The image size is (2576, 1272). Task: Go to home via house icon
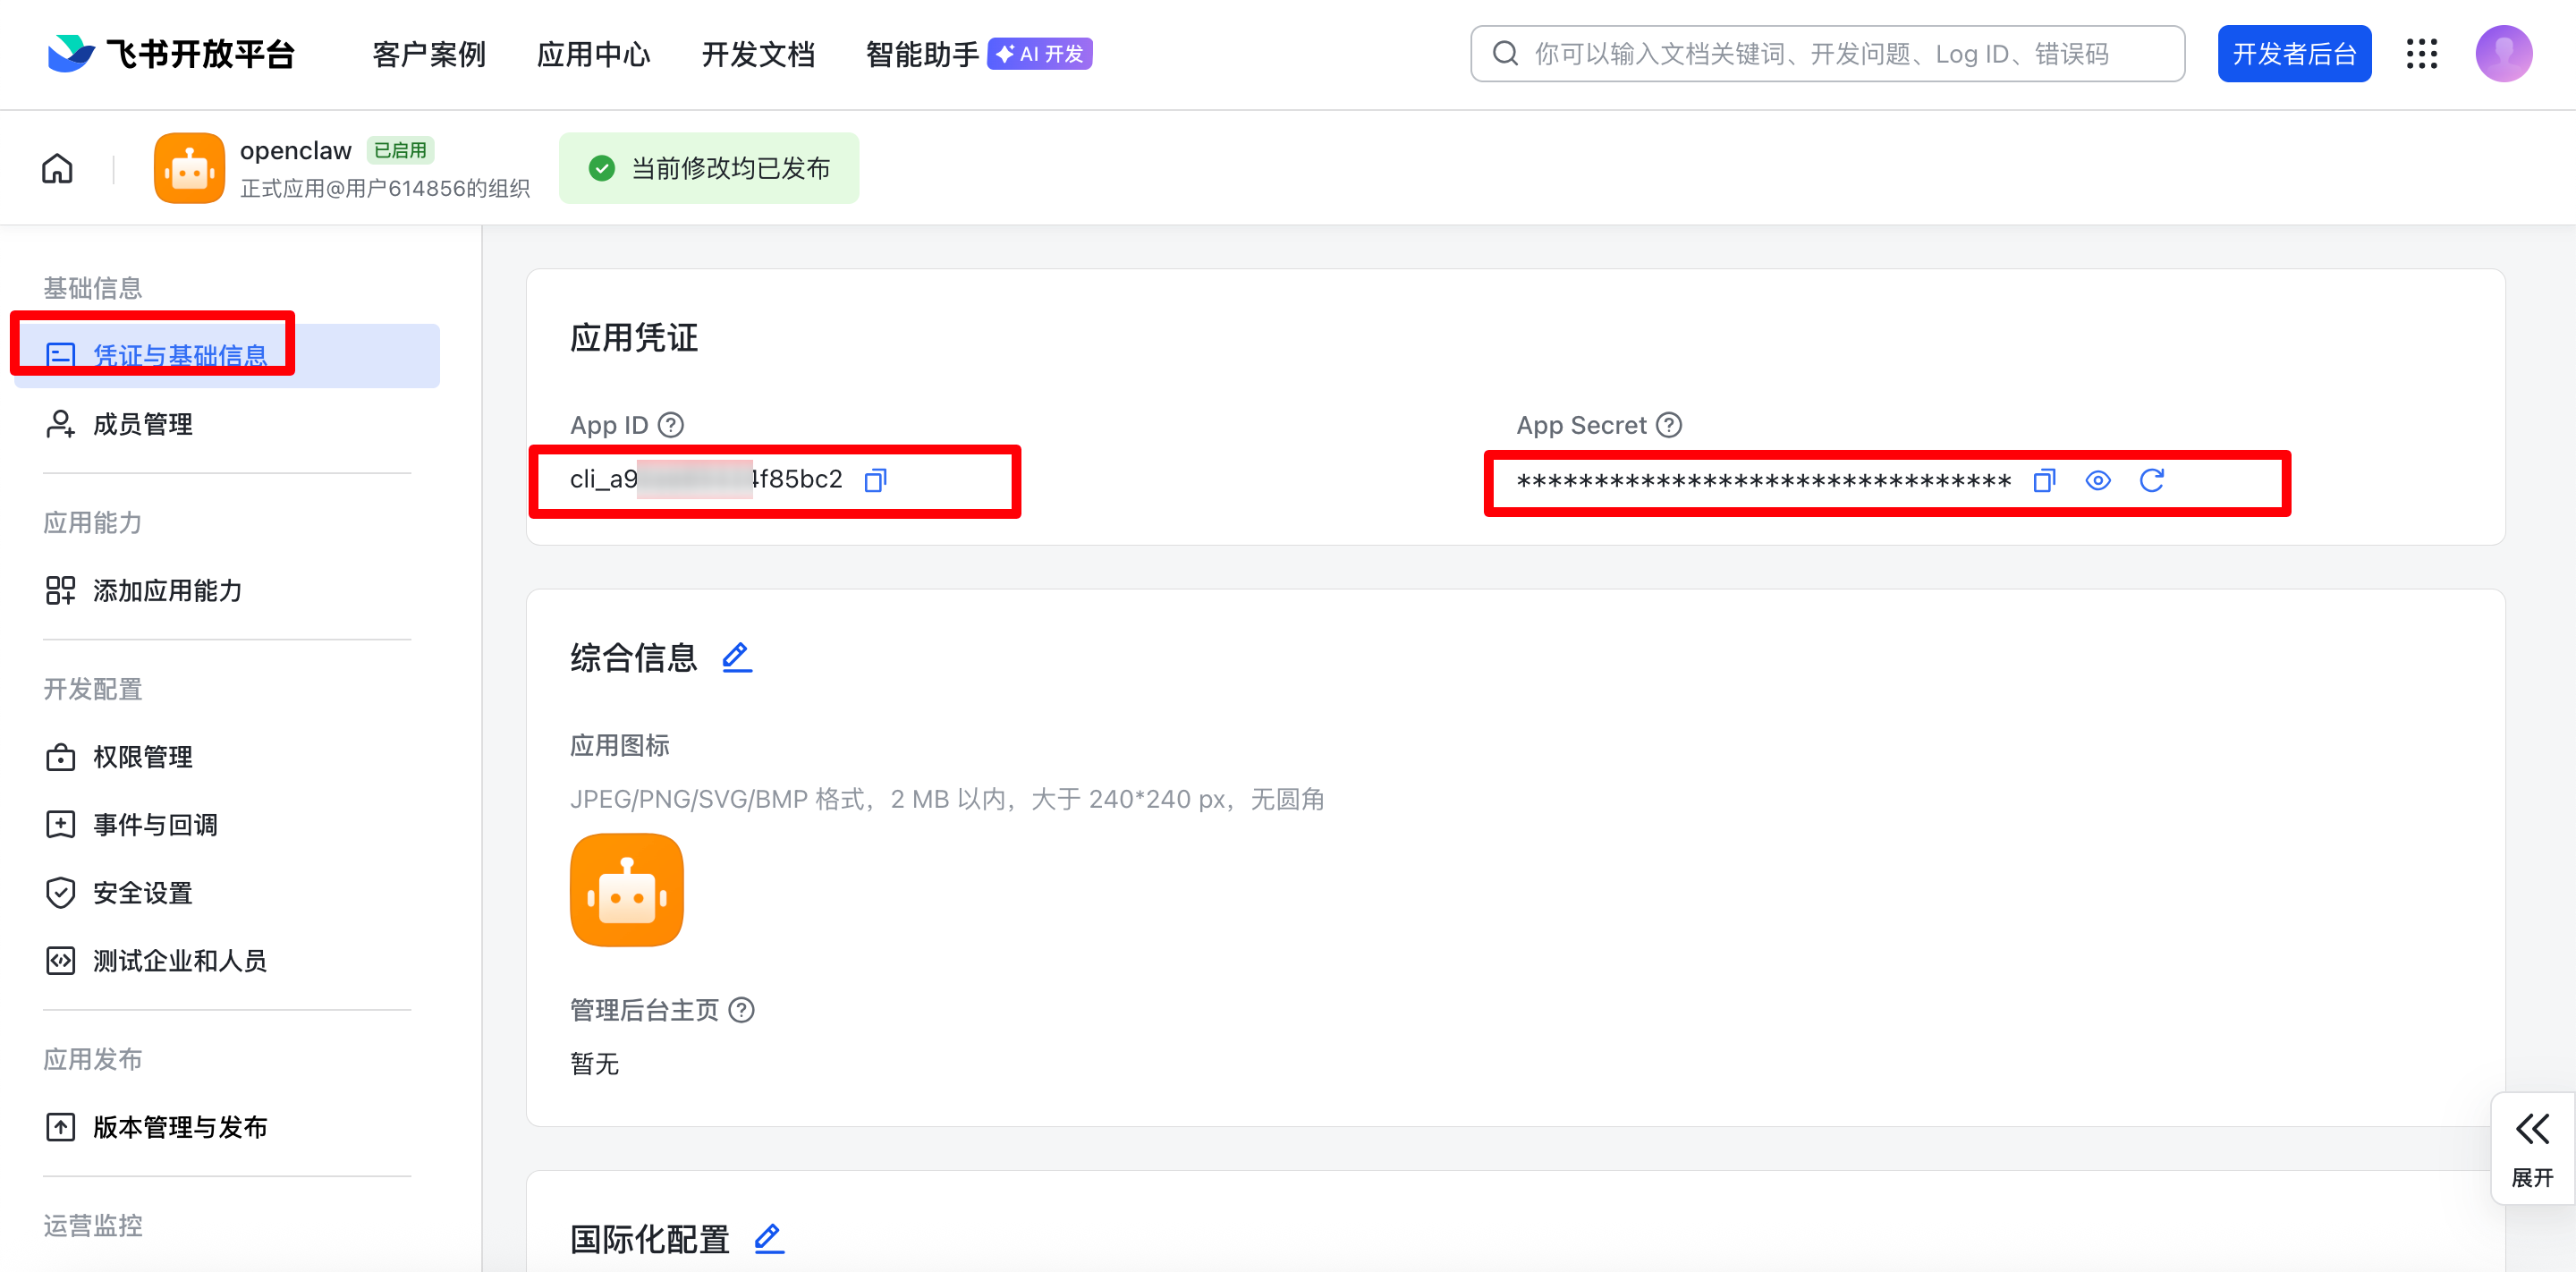click(57, 168)
